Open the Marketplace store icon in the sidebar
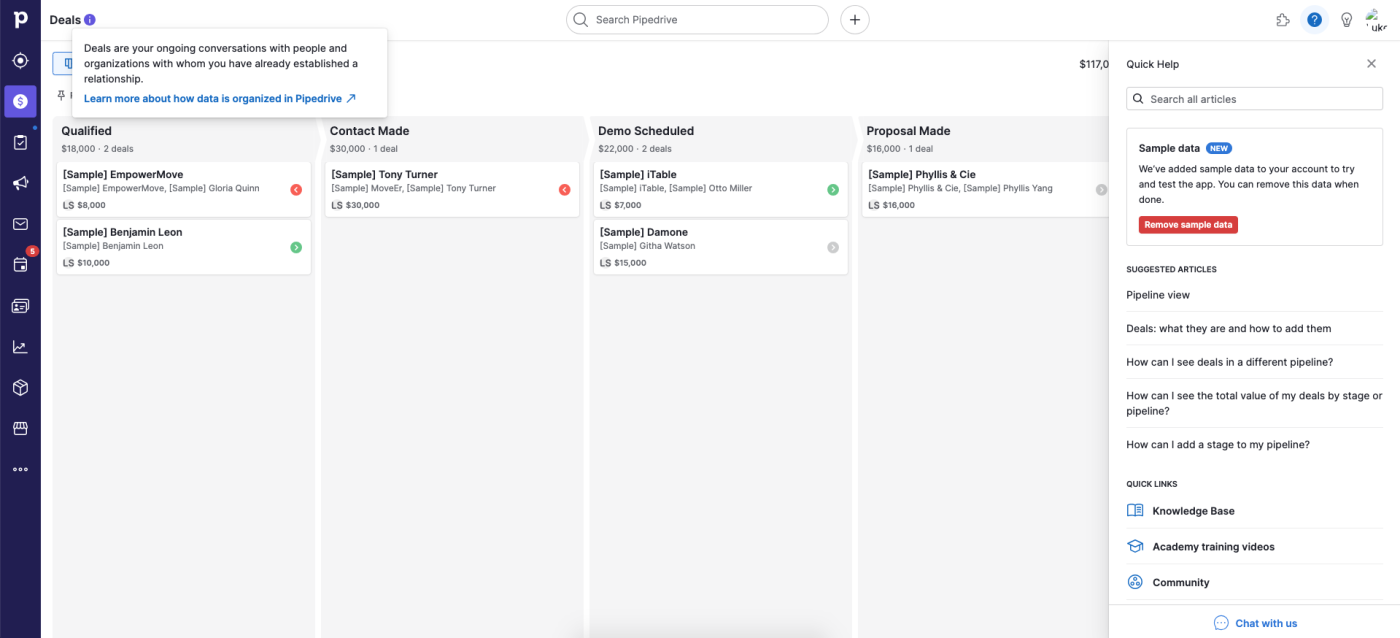Screen dimensions: 1400x638 [20, 428]
